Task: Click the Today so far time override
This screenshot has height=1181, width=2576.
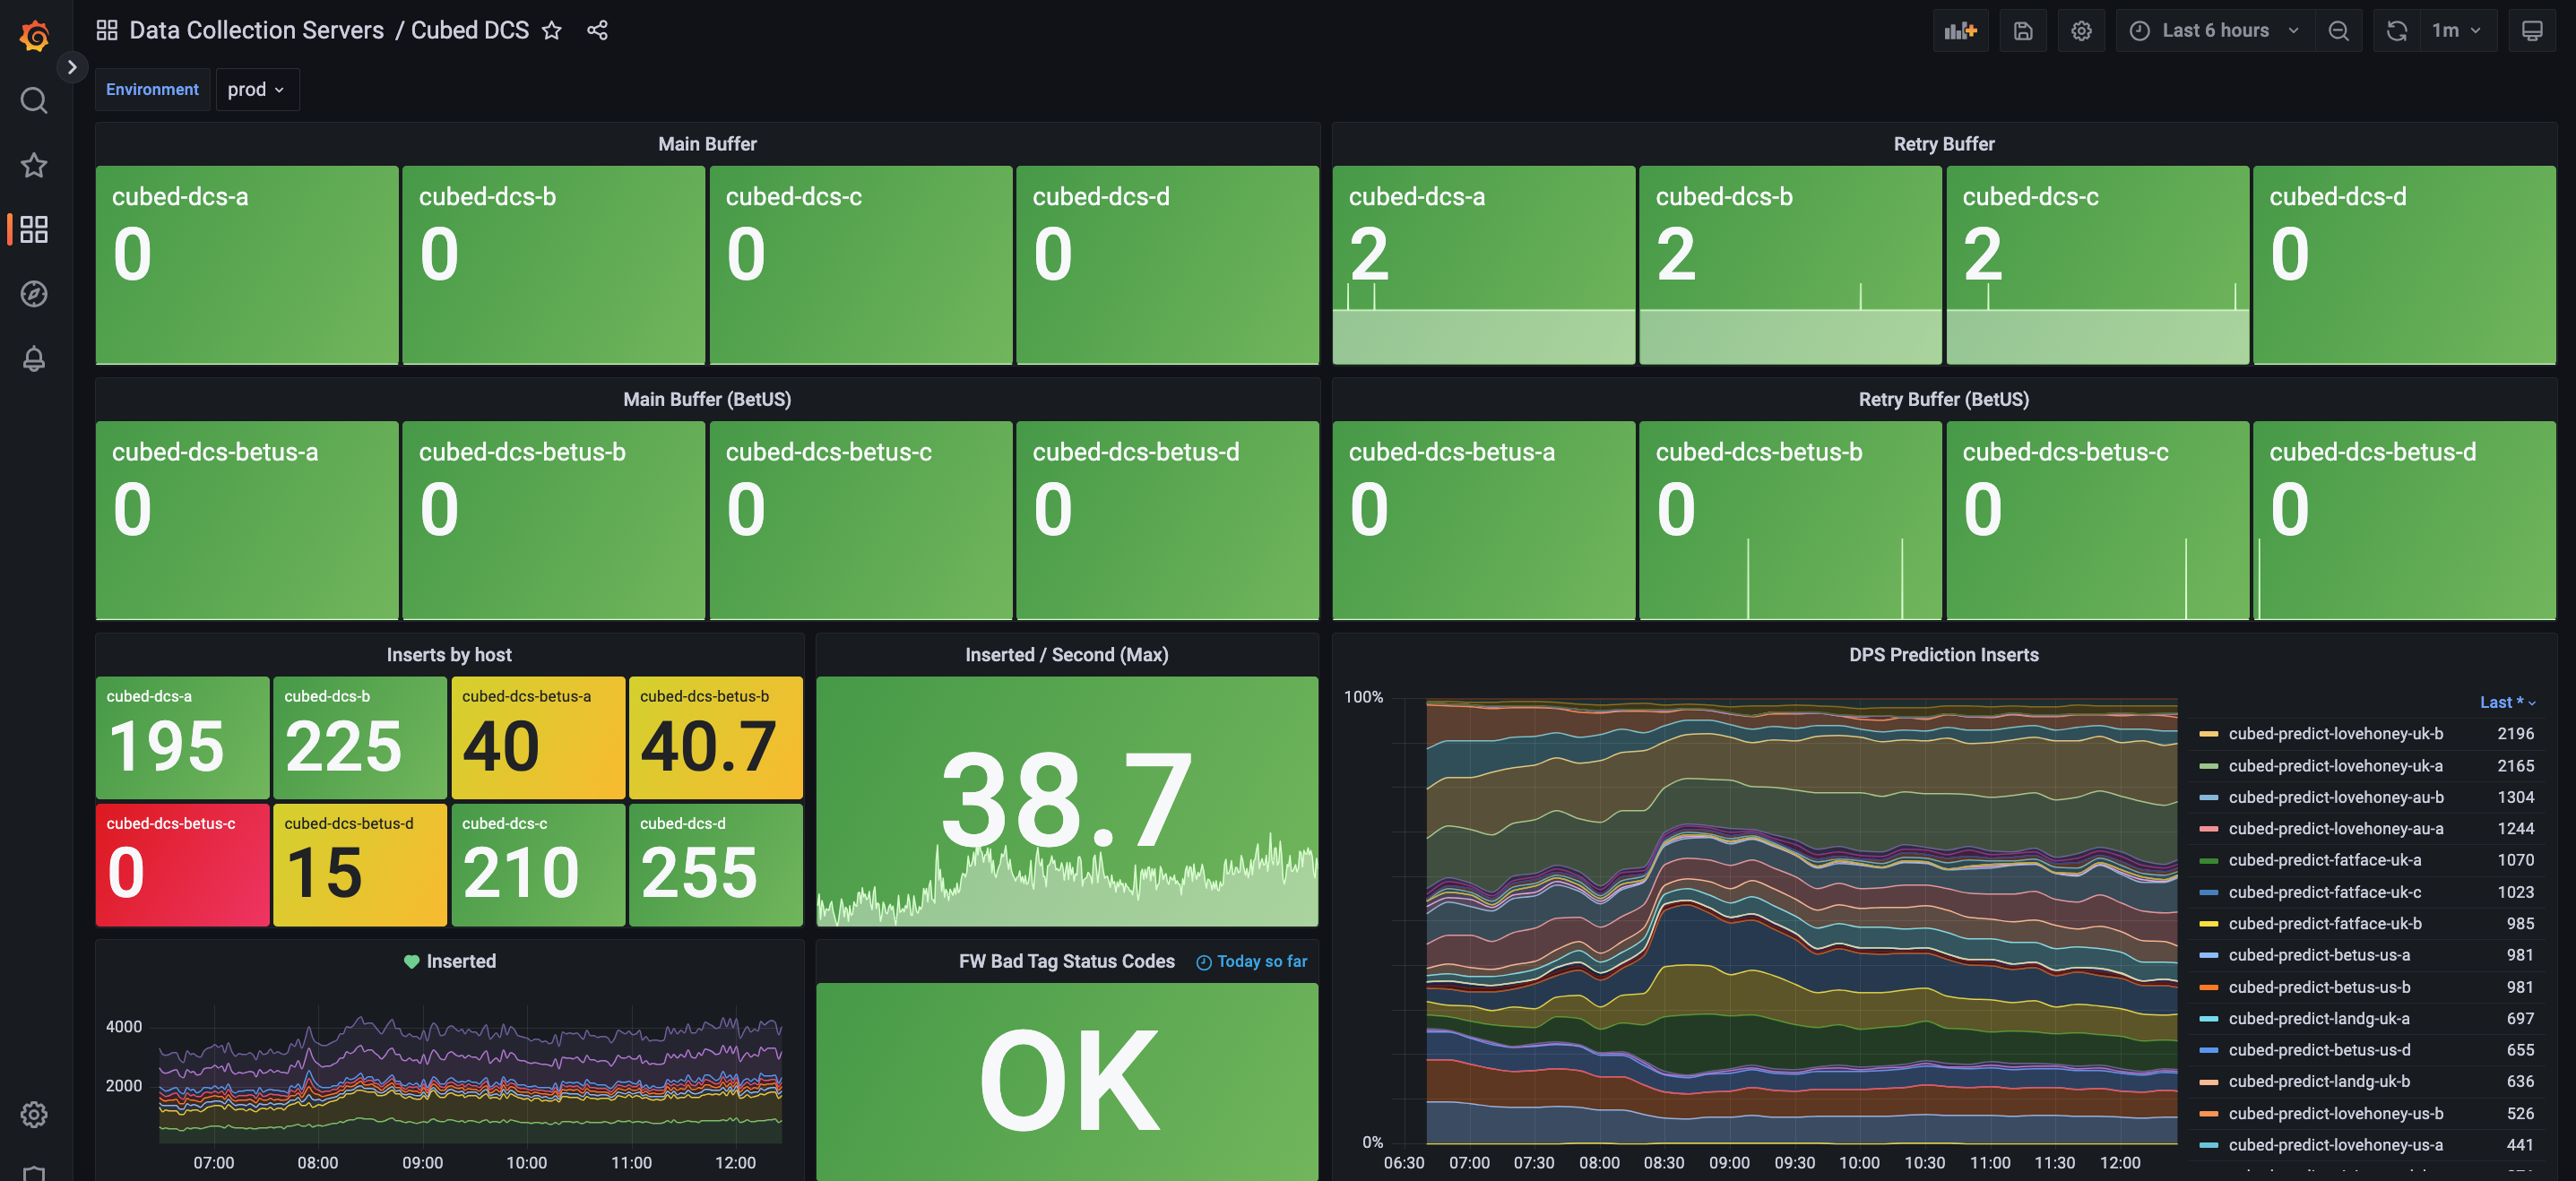Action: 1251,961
